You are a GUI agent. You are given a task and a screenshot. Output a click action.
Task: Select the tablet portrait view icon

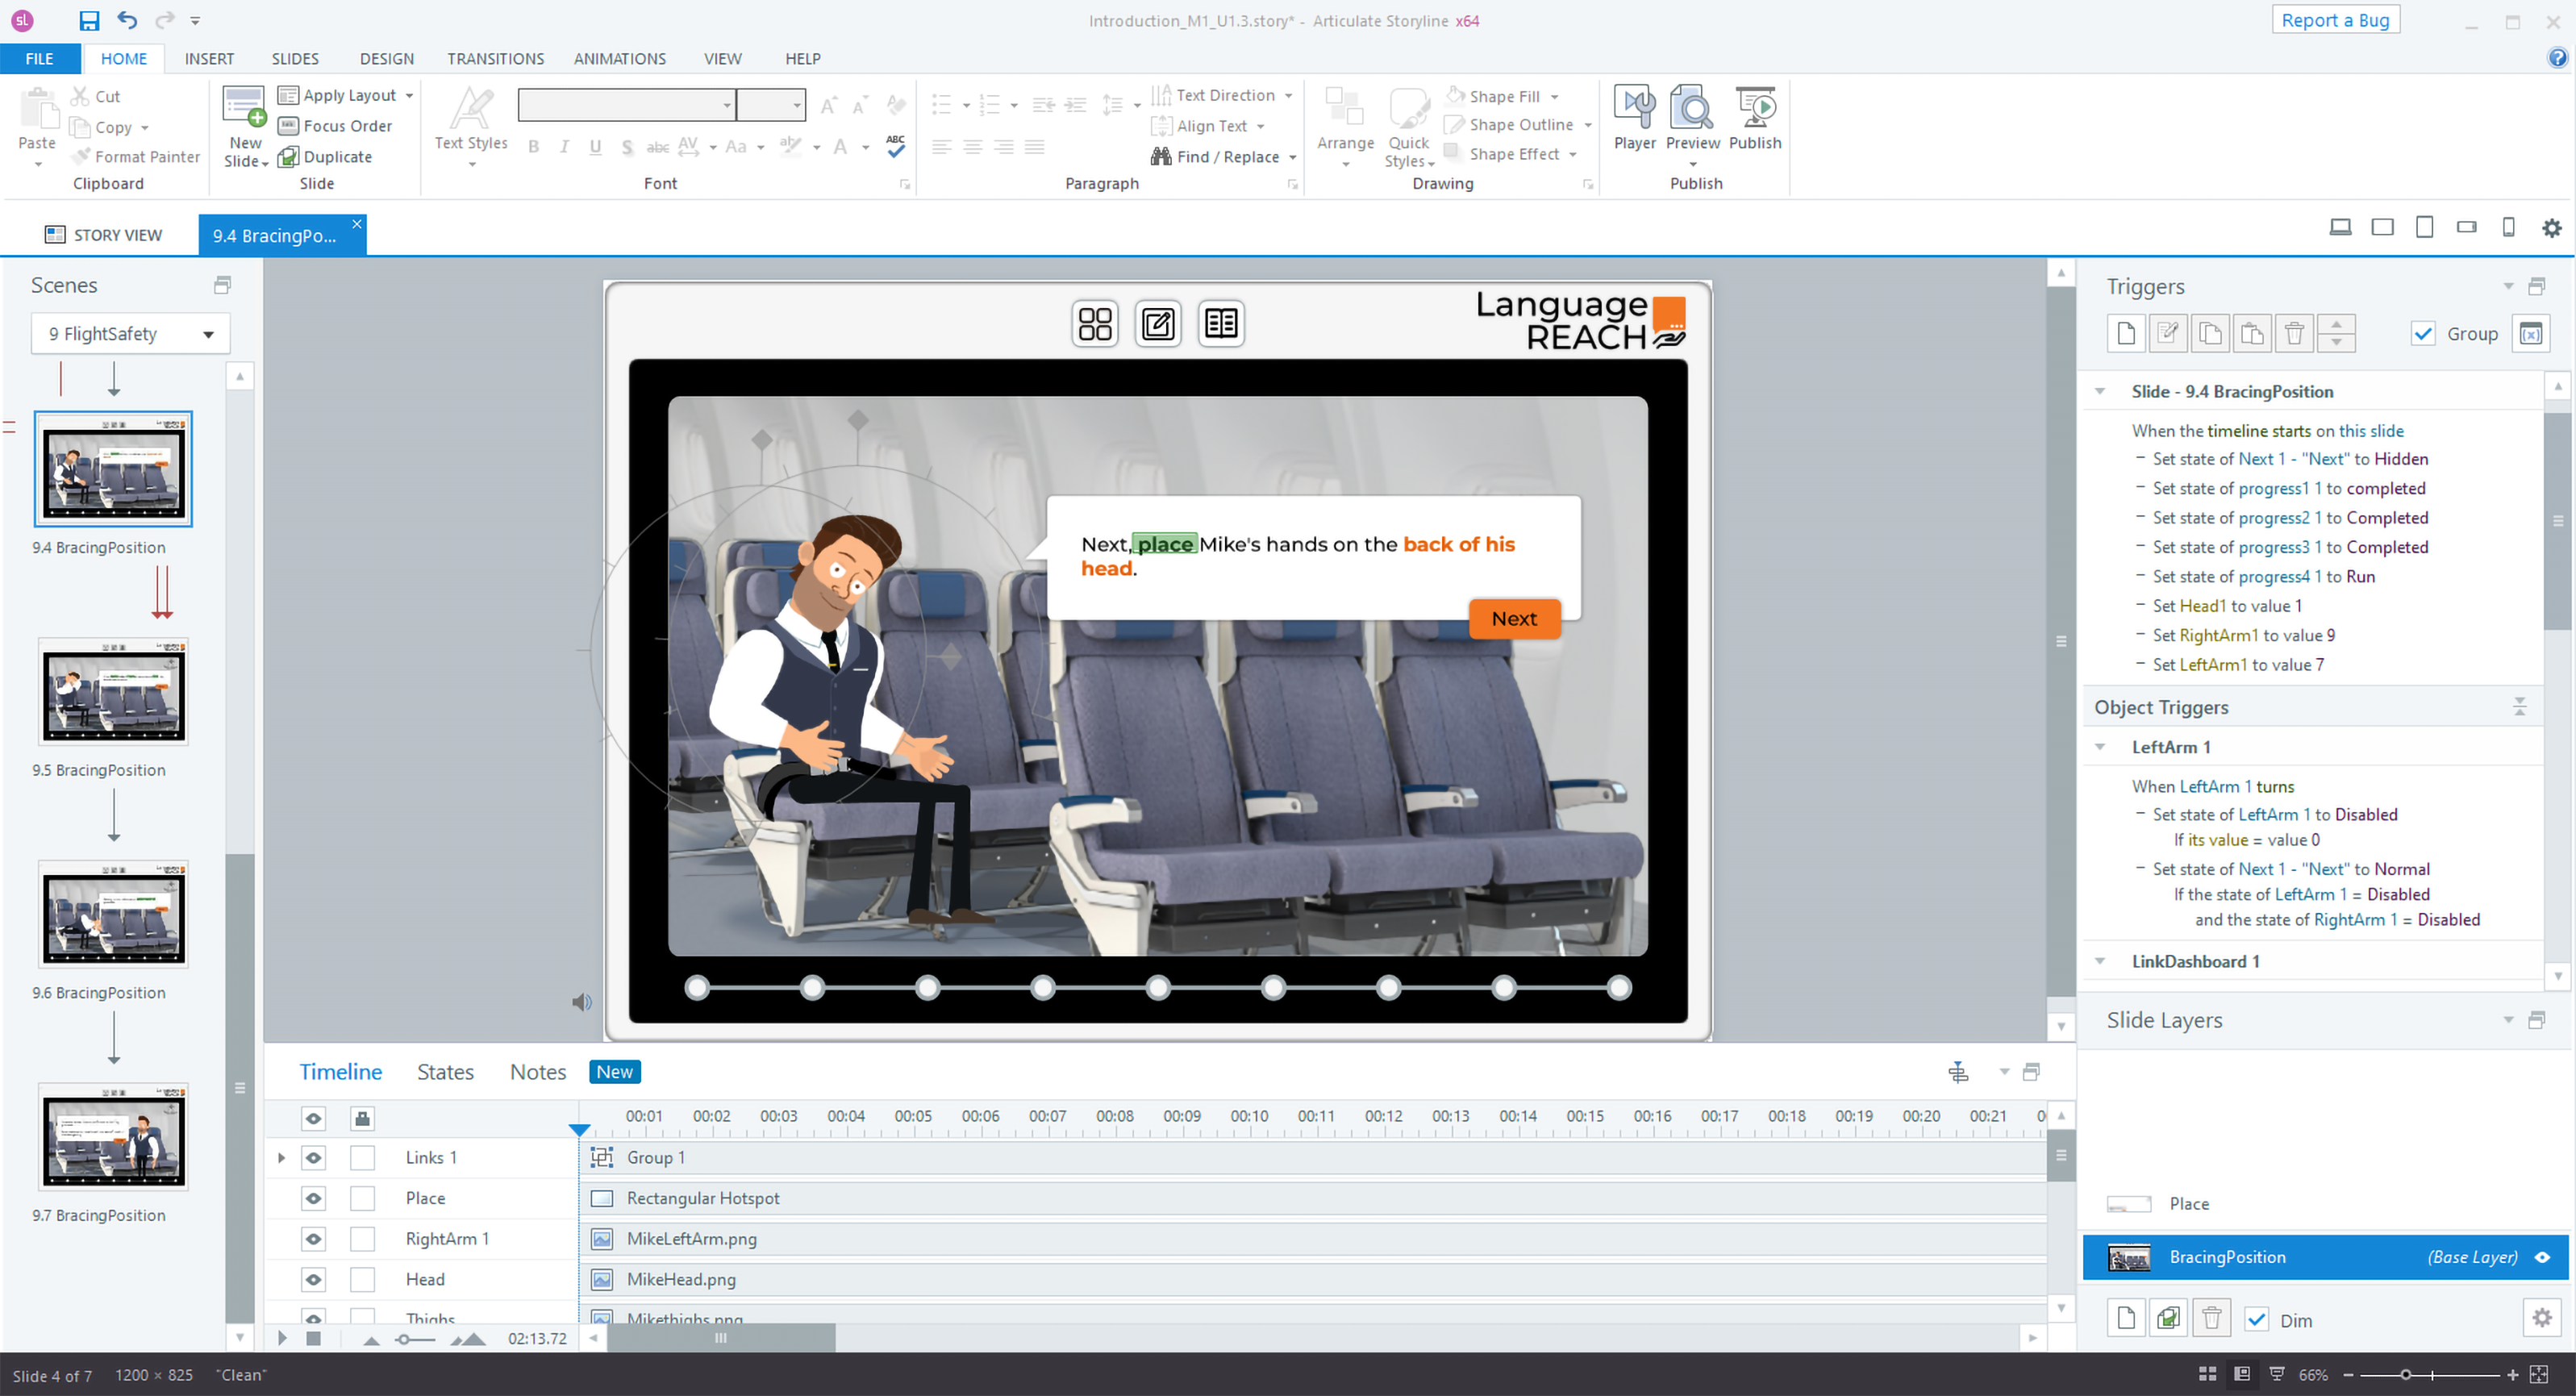[x=2424, y=228]
